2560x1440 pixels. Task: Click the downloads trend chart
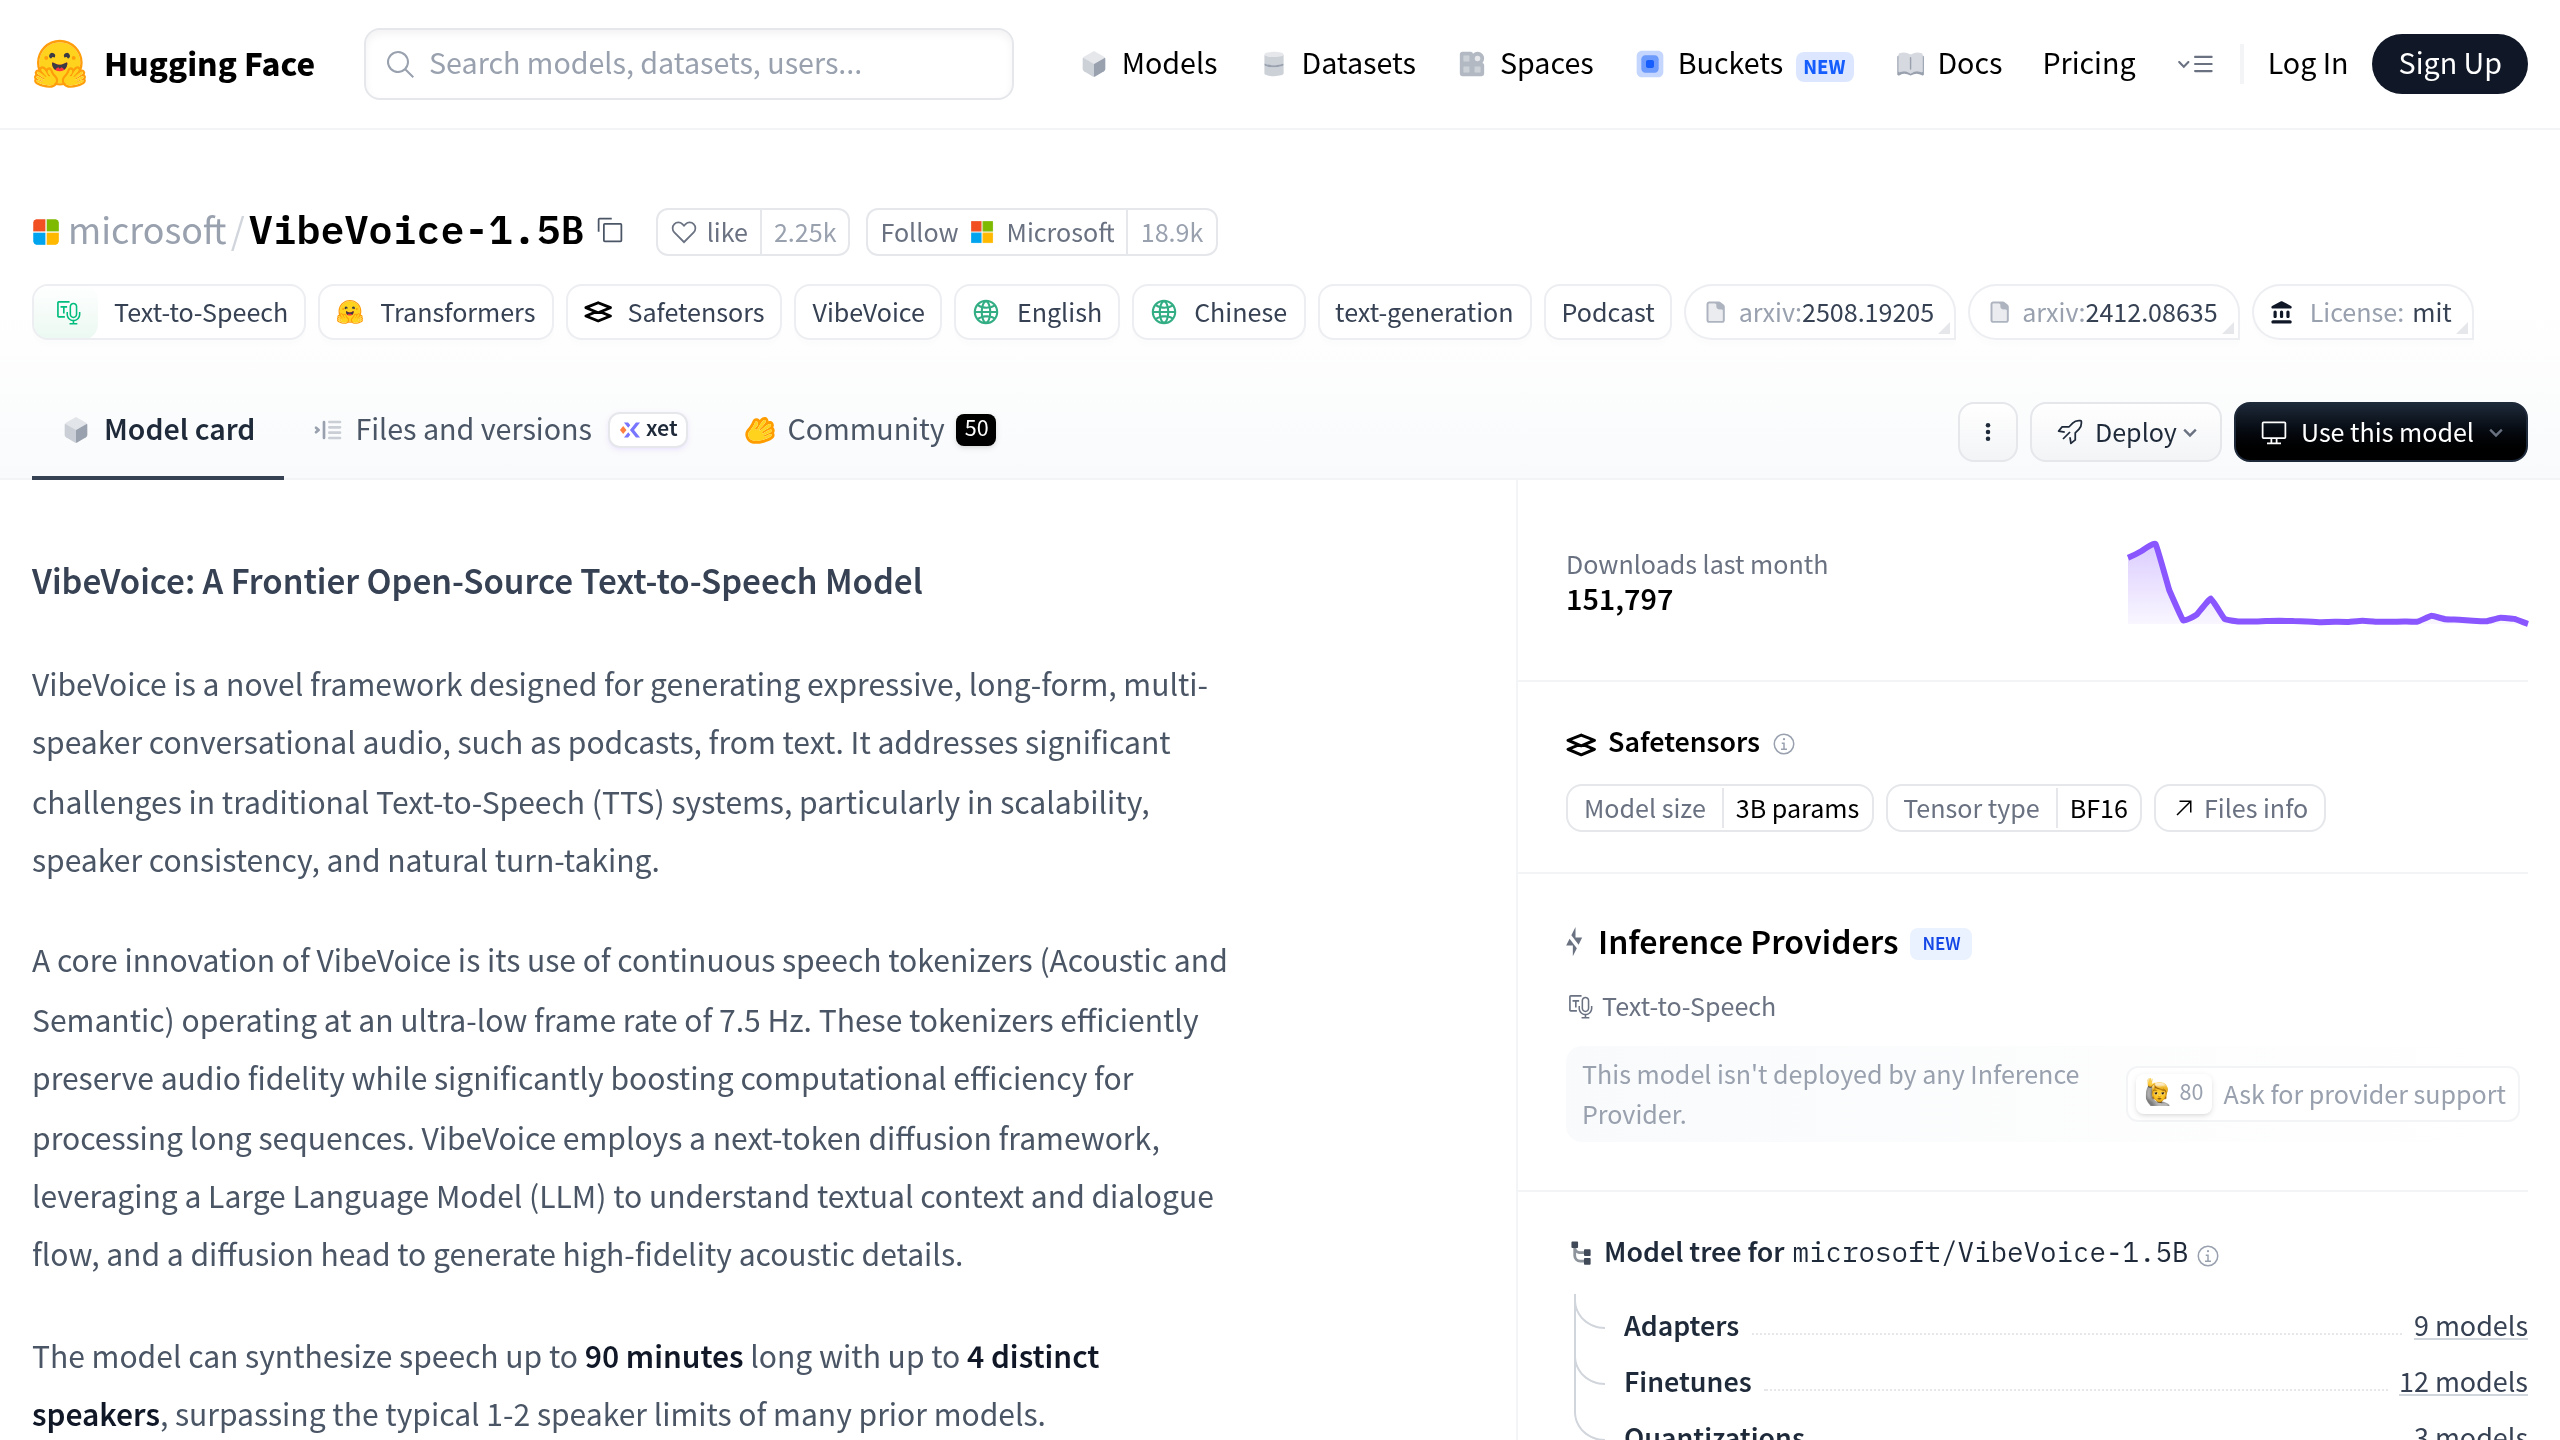pyautogui.click(x=2326, y=584)
